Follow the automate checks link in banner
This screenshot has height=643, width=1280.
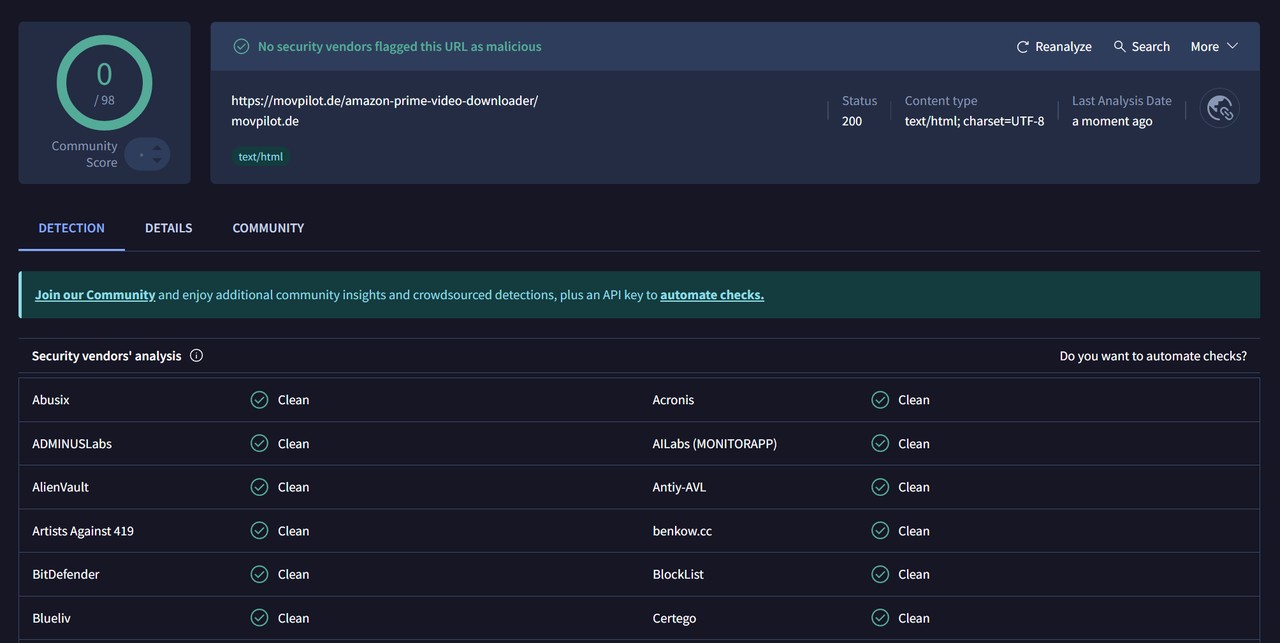pos(711,295)
